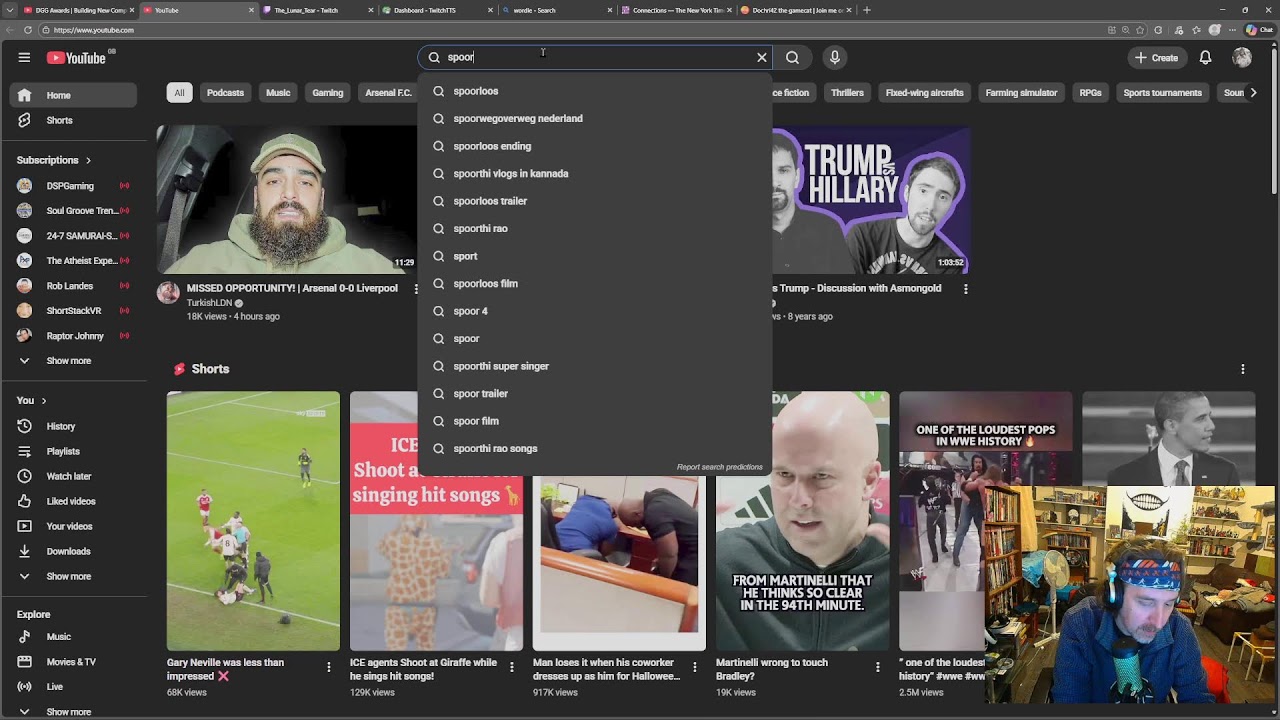1280x720 pixels.
Task: Open the You section heading
Action: tap(32, 401)
